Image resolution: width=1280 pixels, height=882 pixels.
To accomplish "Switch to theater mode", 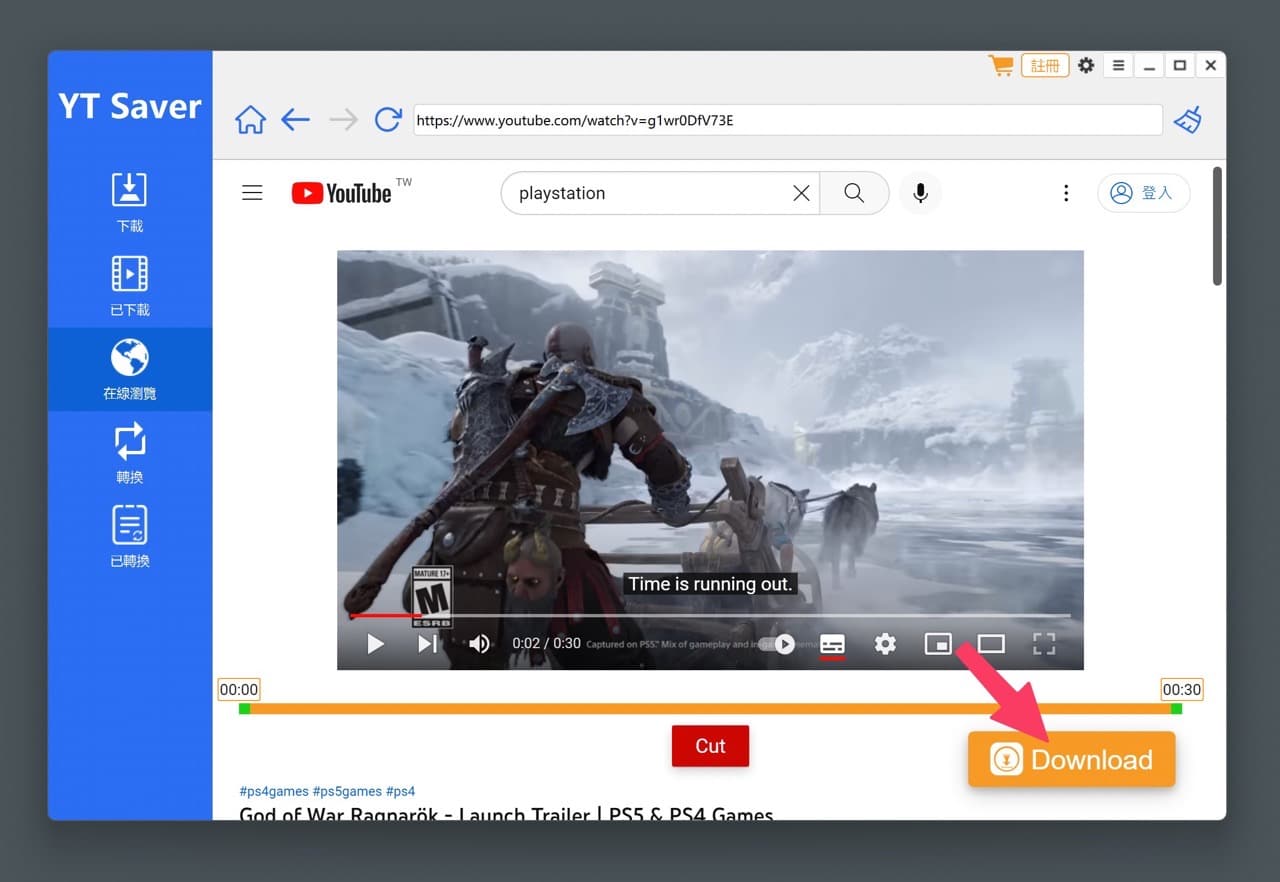I will (991, 644).
